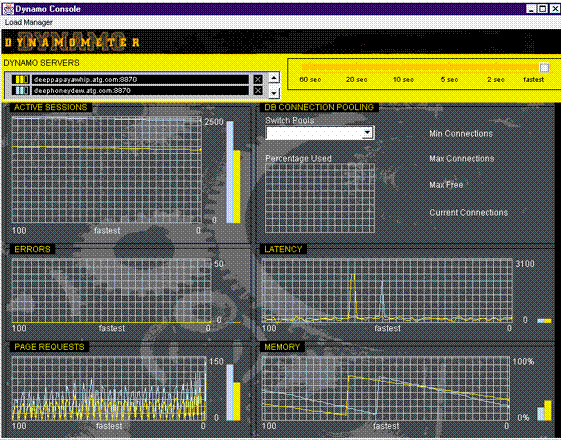Click the yellow Memory level bar
The width and height of the screenshot is (561, 440).
click(x=548, y=411)
